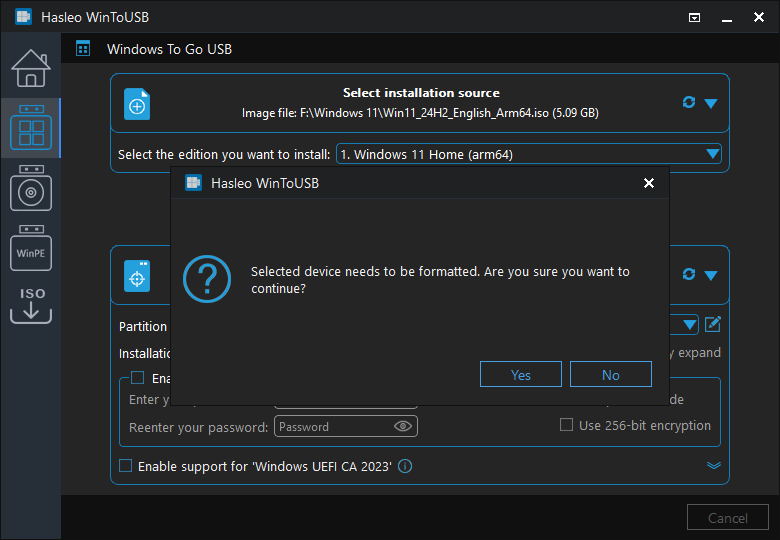The width and height of the screenshot is (780, 540).
Task: Expand the destination drive options arrow
Action: click(x=711, y=275)
